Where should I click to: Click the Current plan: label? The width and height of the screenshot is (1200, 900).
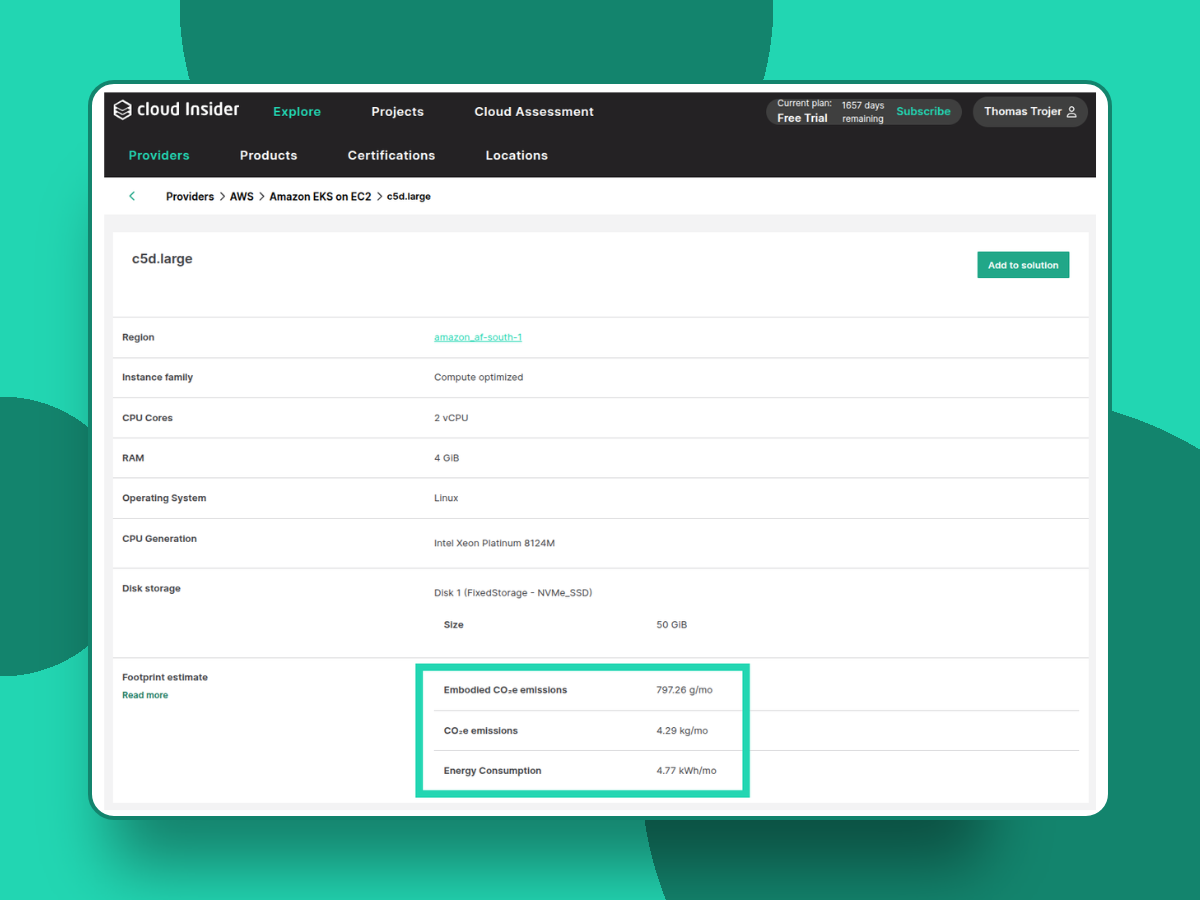[804, 103]
